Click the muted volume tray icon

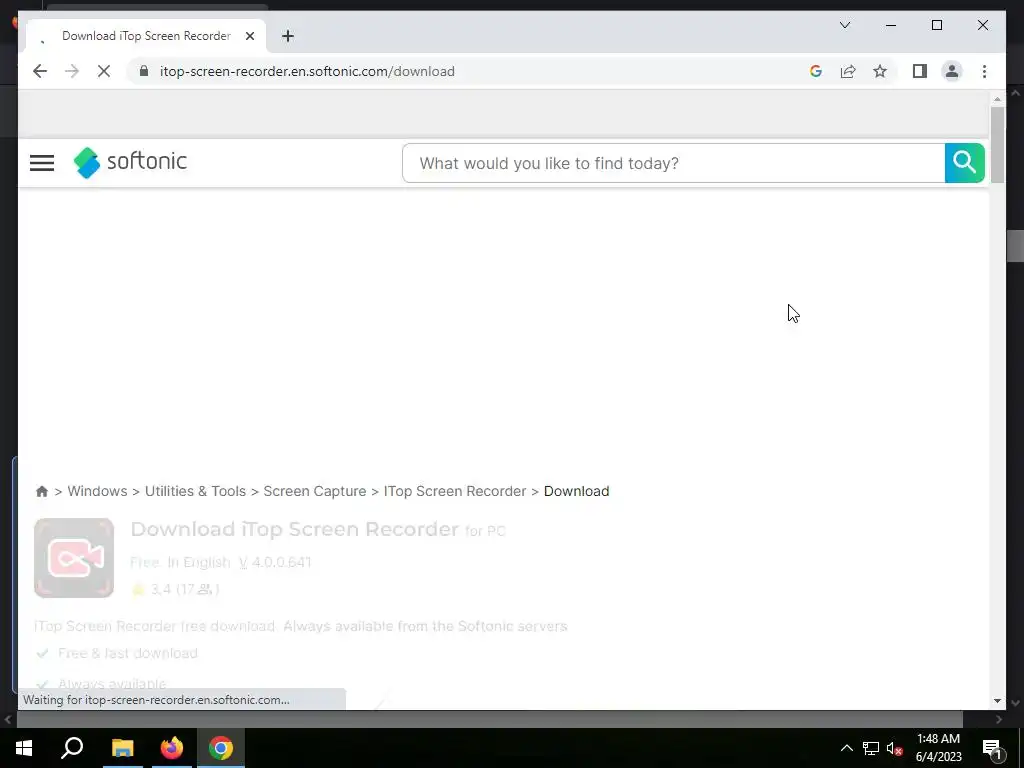click(x=895, y=748)
